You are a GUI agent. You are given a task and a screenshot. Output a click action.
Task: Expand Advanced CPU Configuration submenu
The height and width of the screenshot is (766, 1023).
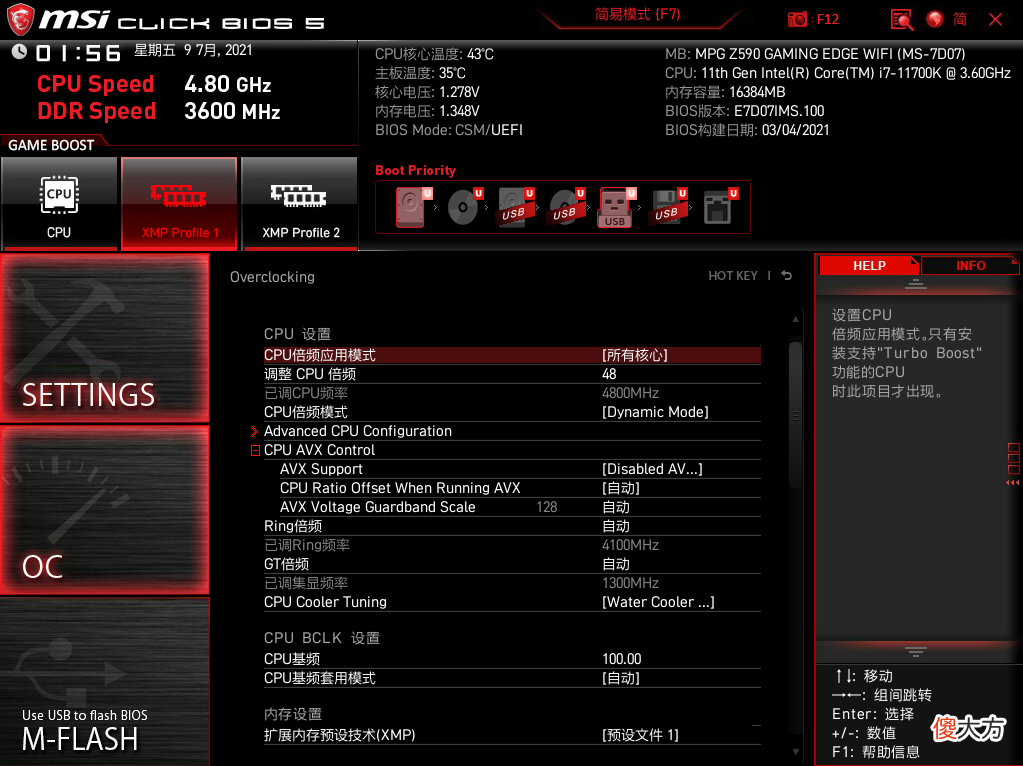tap(358, 431)
